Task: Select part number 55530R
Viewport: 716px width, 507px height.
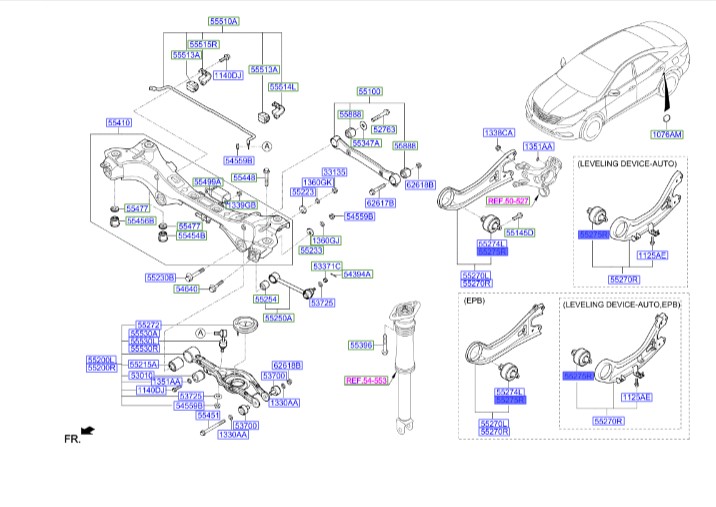Action: pos(144,349)
